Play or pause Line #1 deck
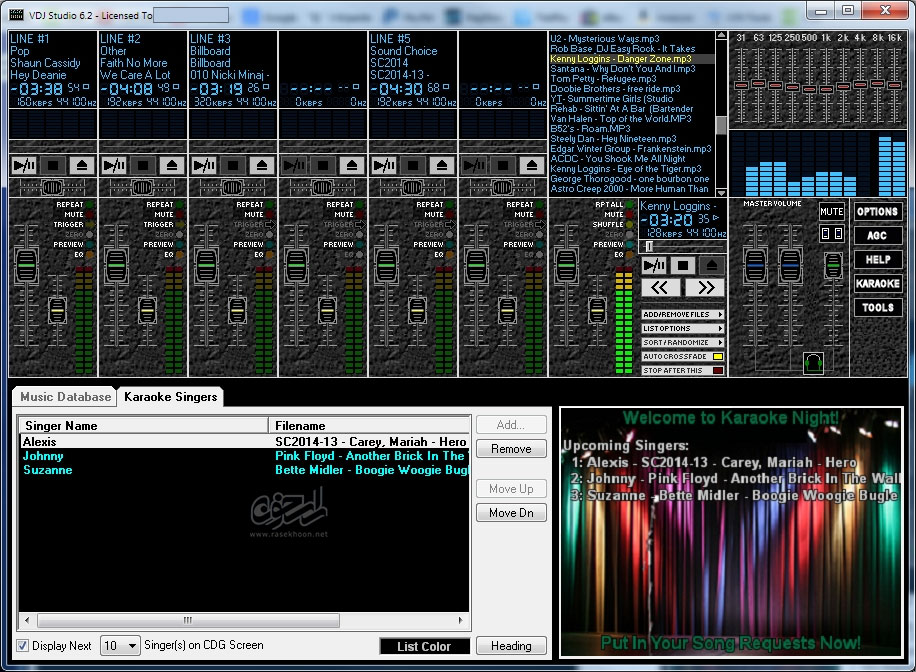The height and width of the screenshot is (672, 916). (x=24, y=165)
